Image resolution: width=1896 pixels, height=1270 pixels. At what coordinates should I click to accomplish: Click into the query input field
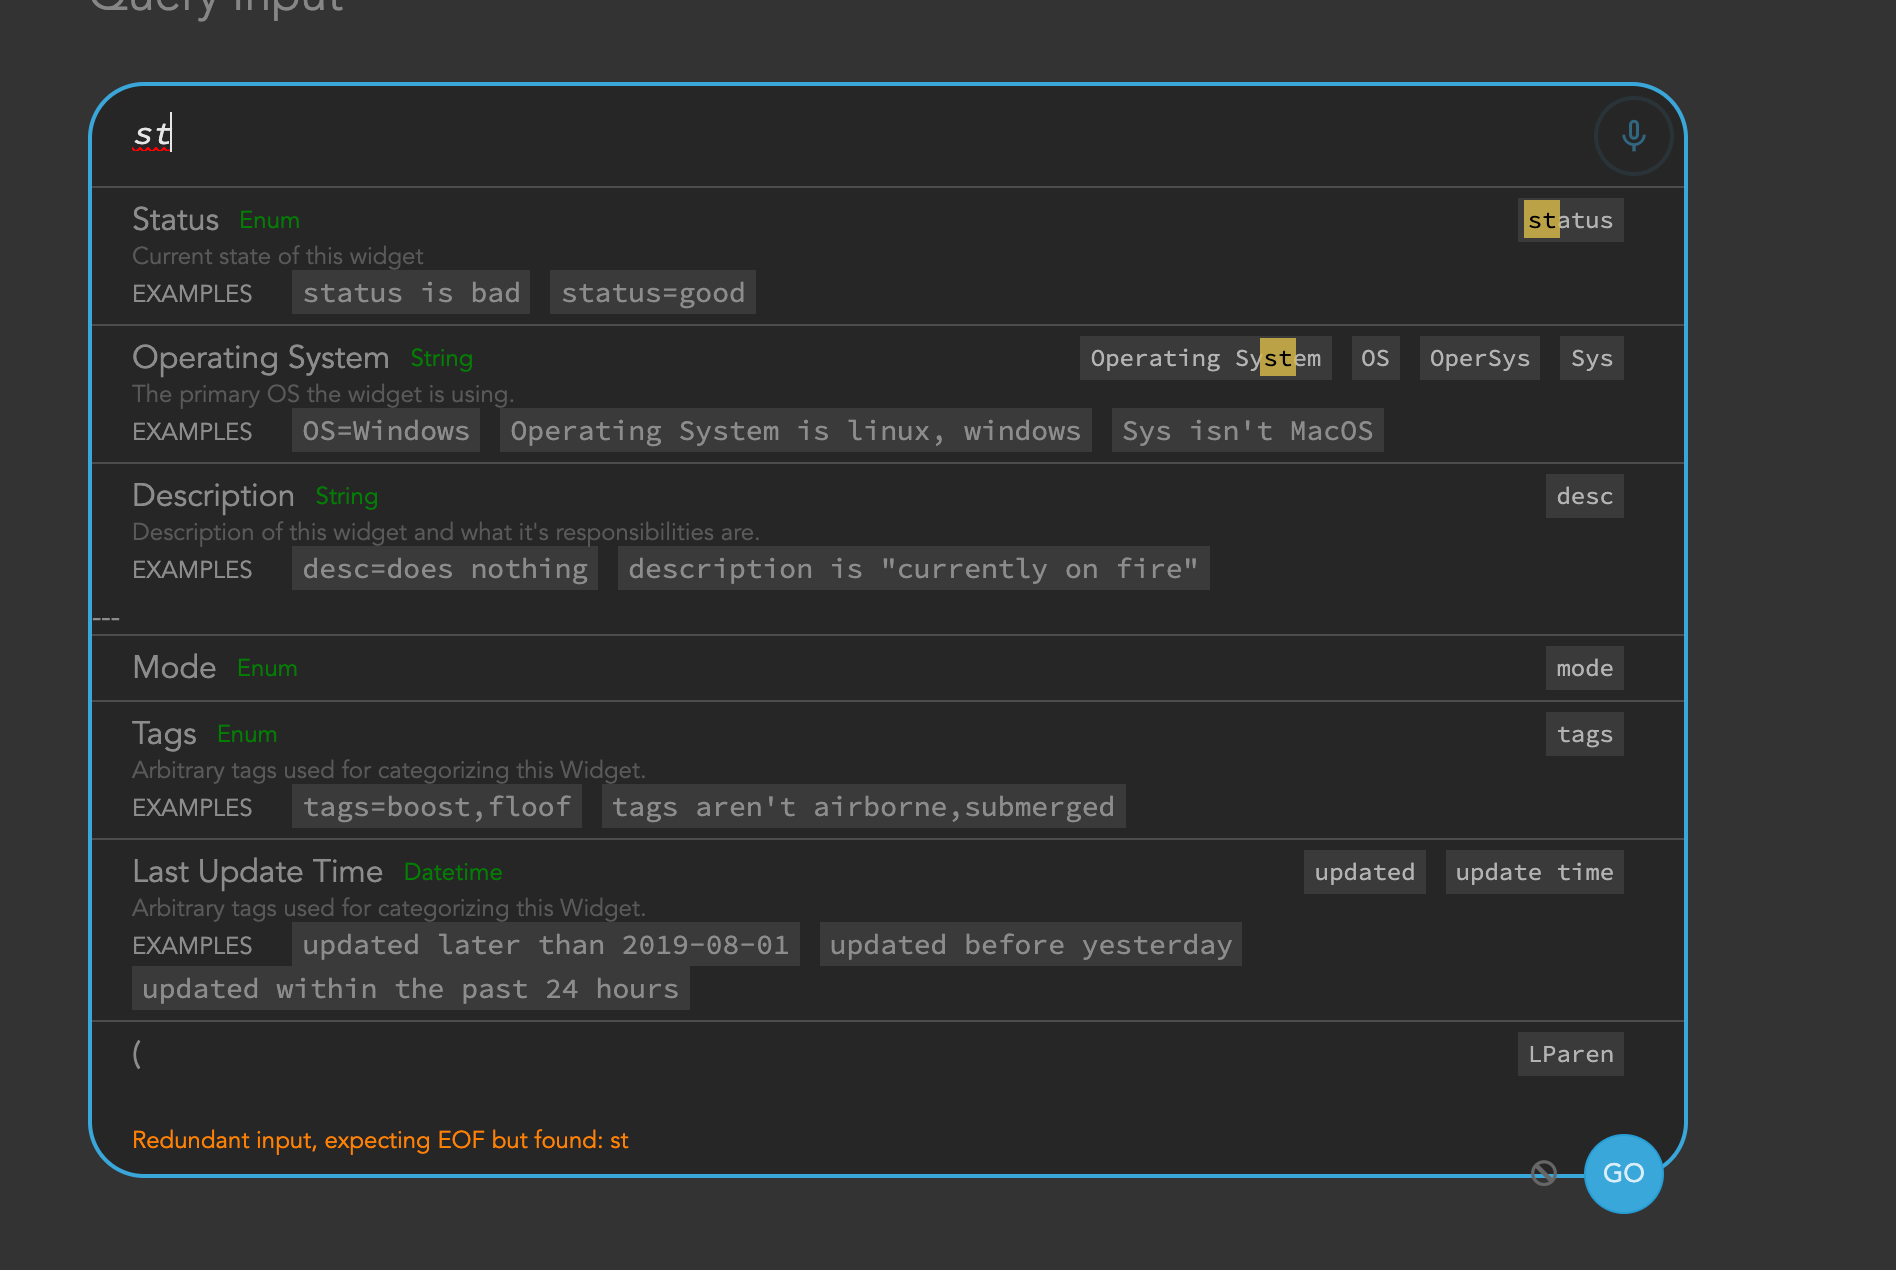click(x=840, y=135)
